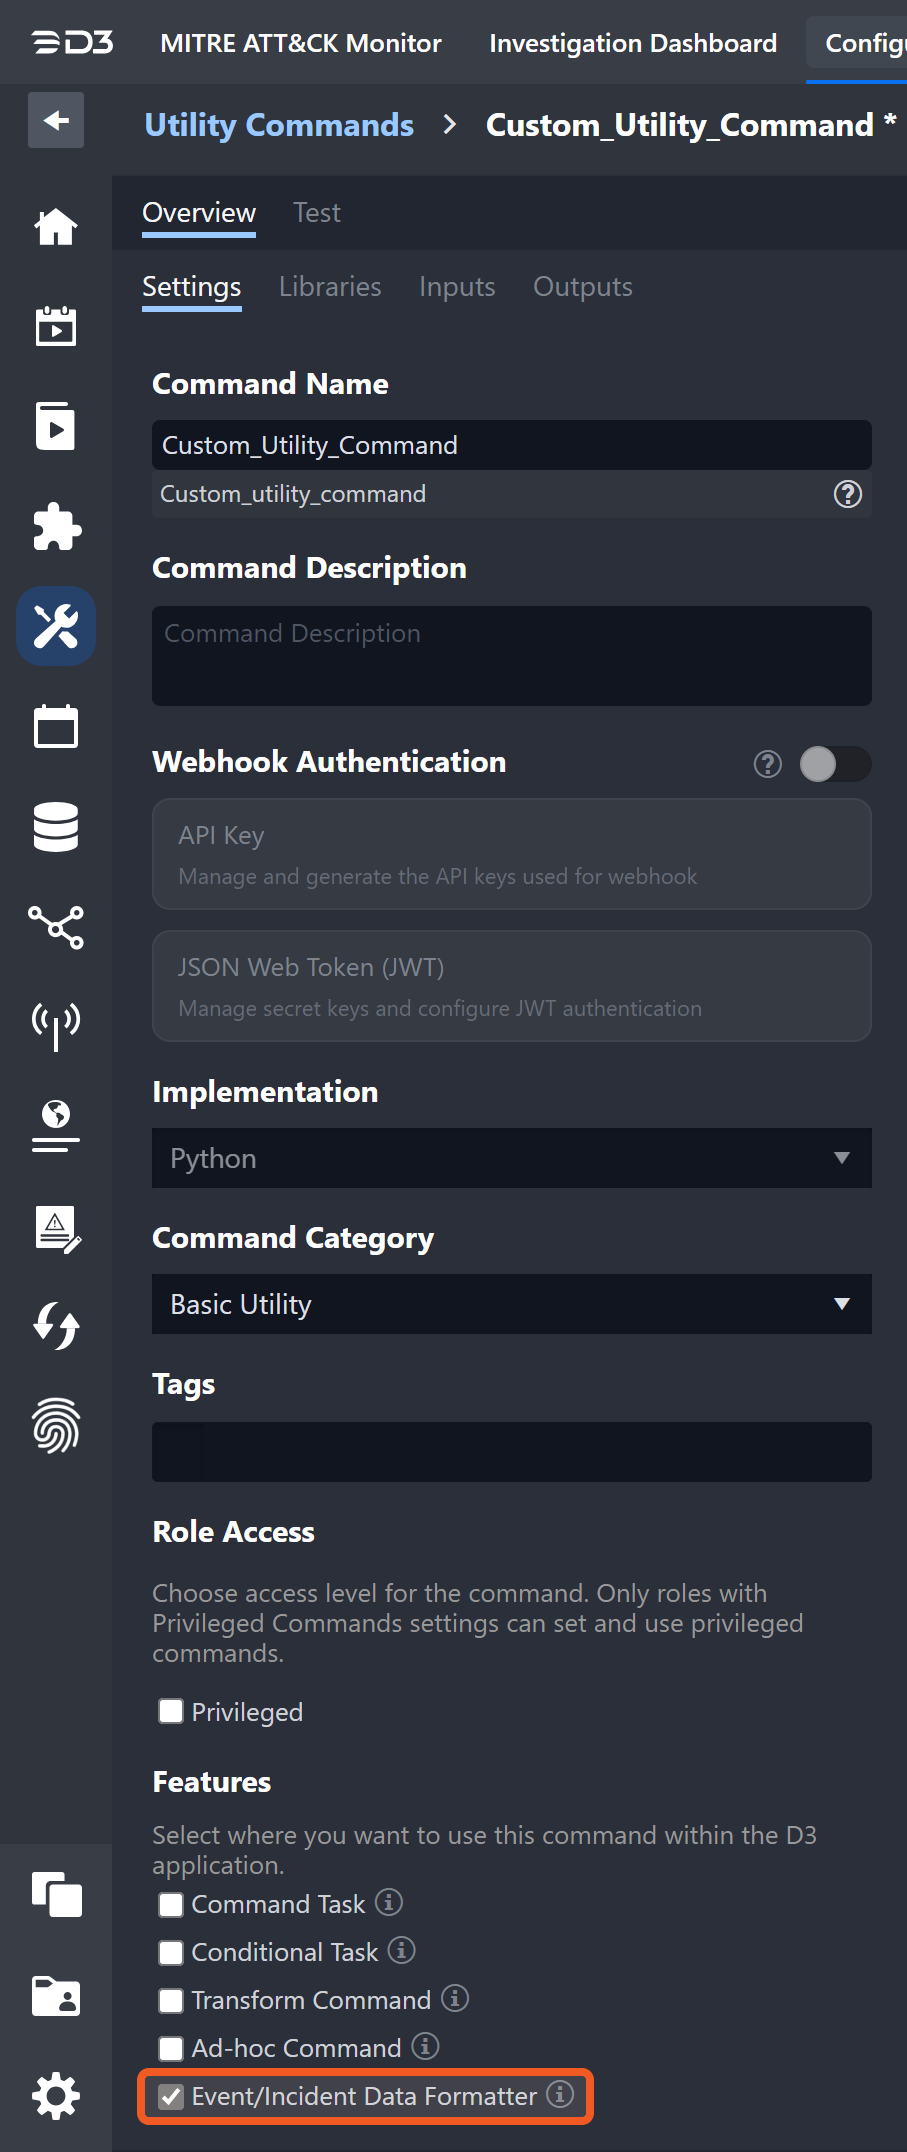Click into the Command Description field
Screen dimensions: 907x2152
click(x=511, y=656)
